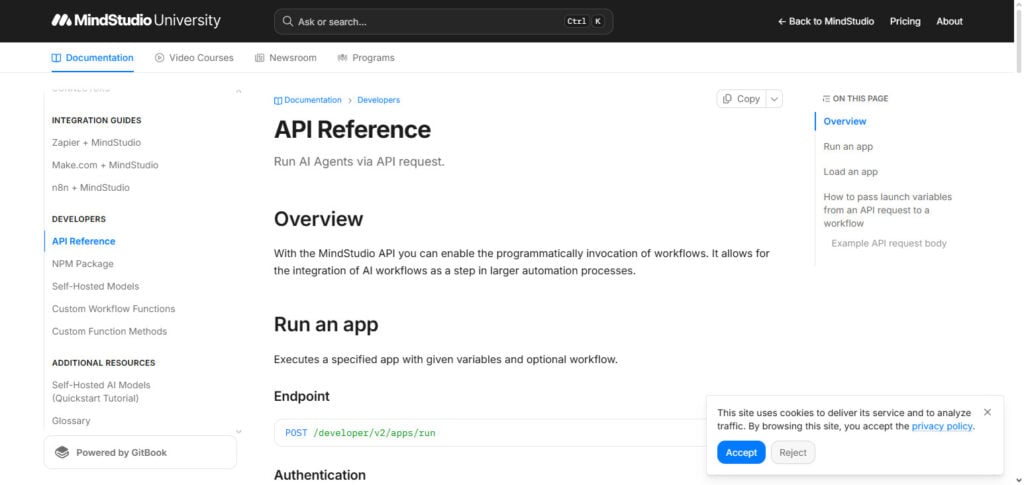Focus the Ask or search field

[x=443, y=22]
